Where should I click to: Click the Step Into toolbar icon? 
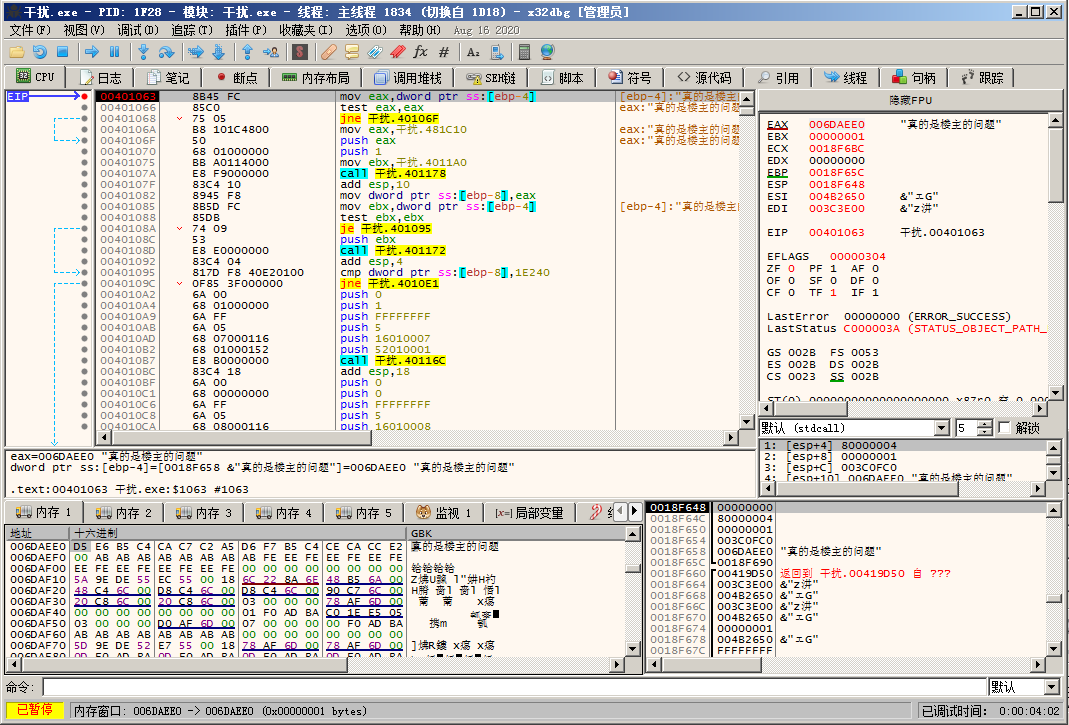pos(143,52)
